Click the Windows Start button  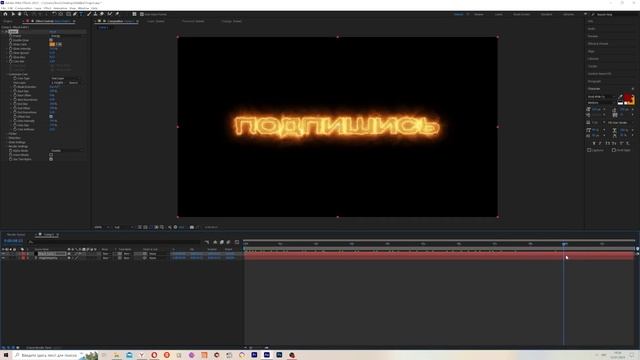[6, 355]
